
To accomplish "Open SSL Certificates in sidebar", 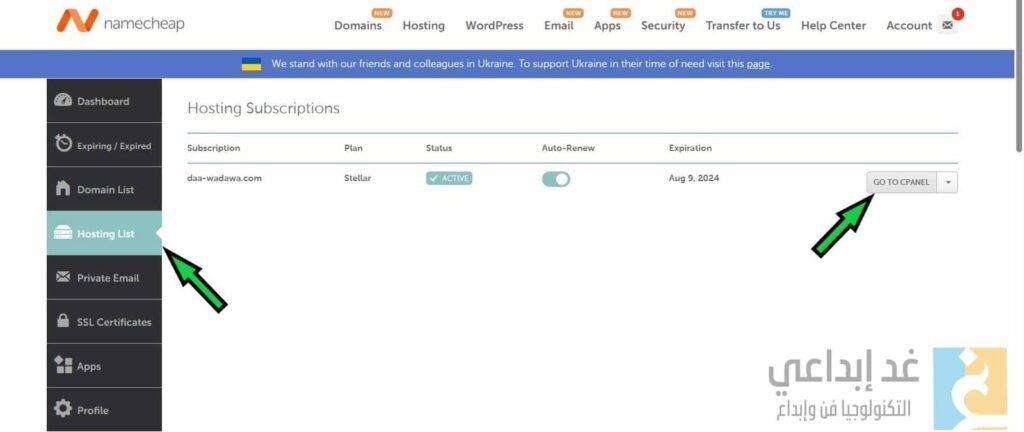I will 104,322.
